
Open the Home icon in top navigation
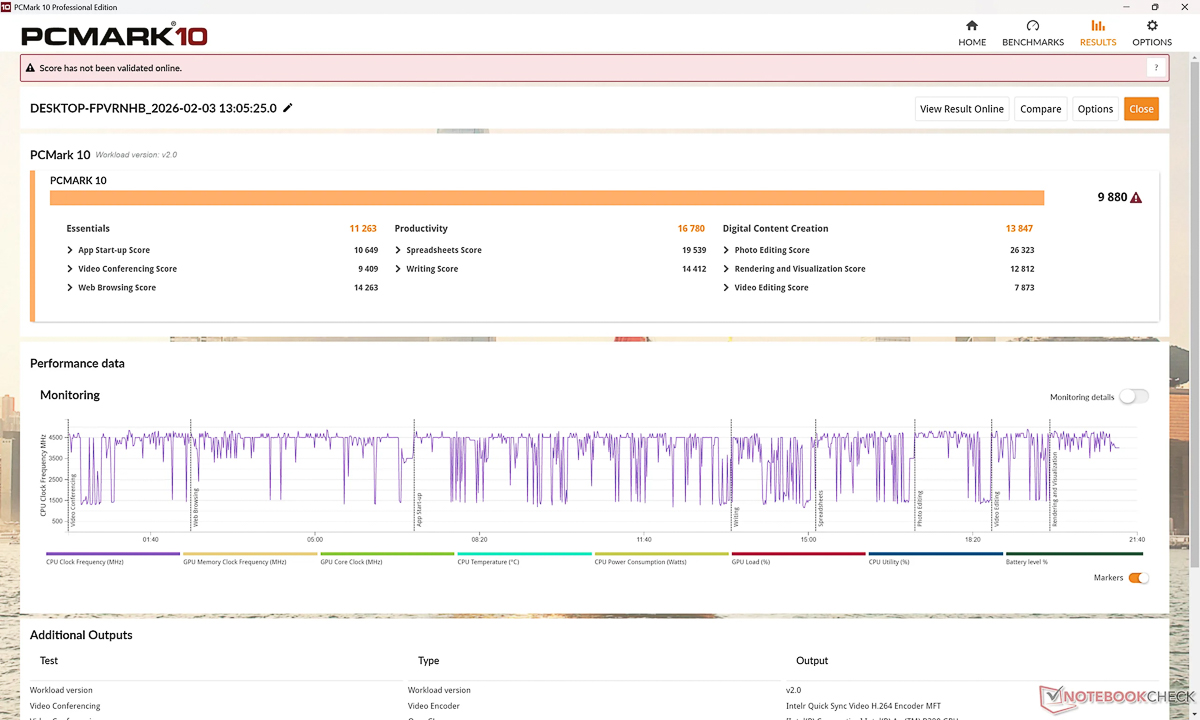pos(972,26)
